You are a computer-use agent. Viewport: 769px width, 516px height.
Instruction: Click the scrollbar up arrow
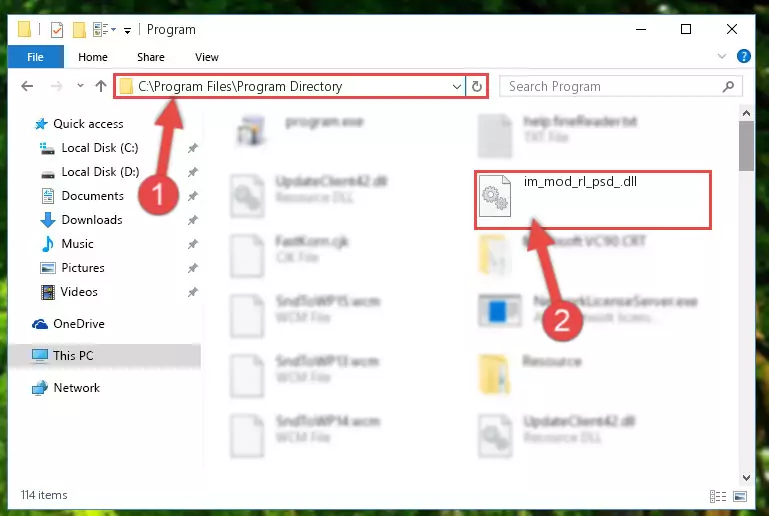coord(746,113)
